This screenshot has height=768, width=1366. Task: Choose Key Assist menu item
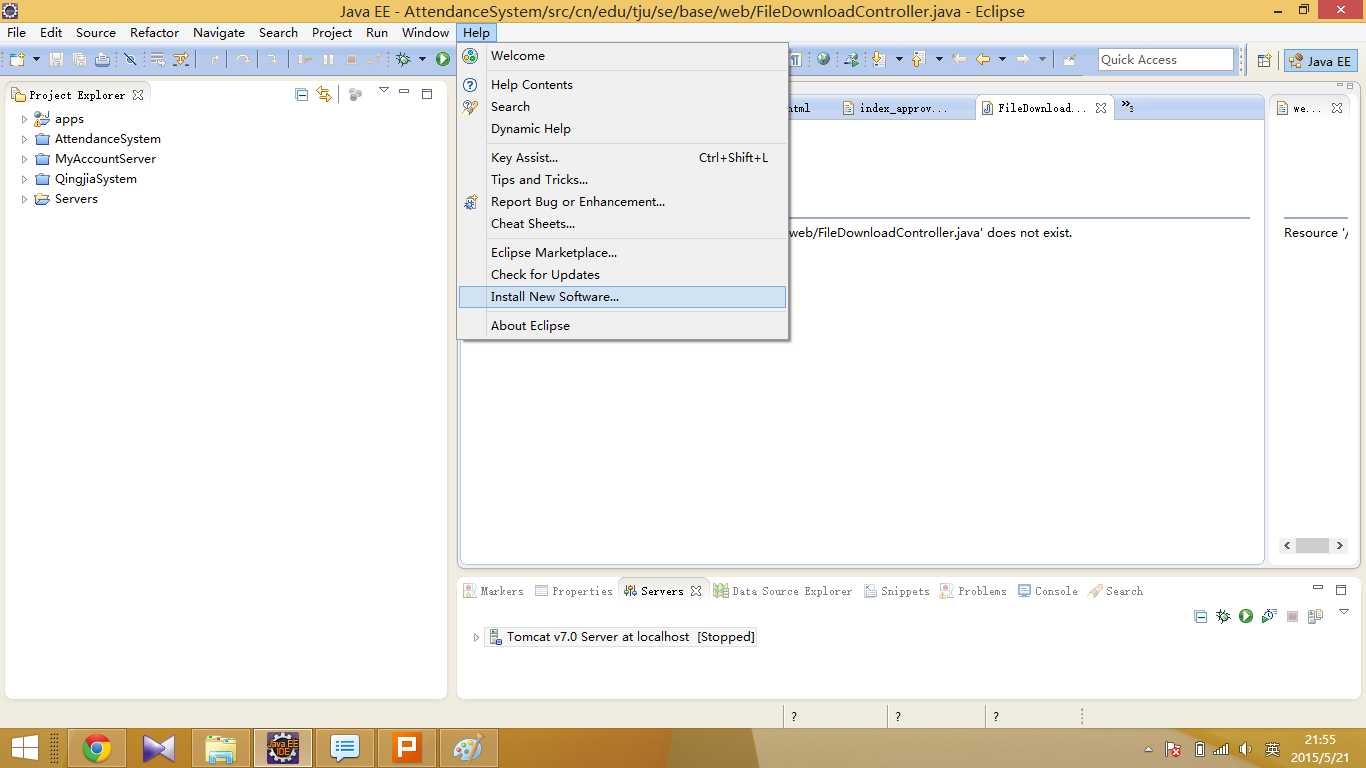(622, 158)
